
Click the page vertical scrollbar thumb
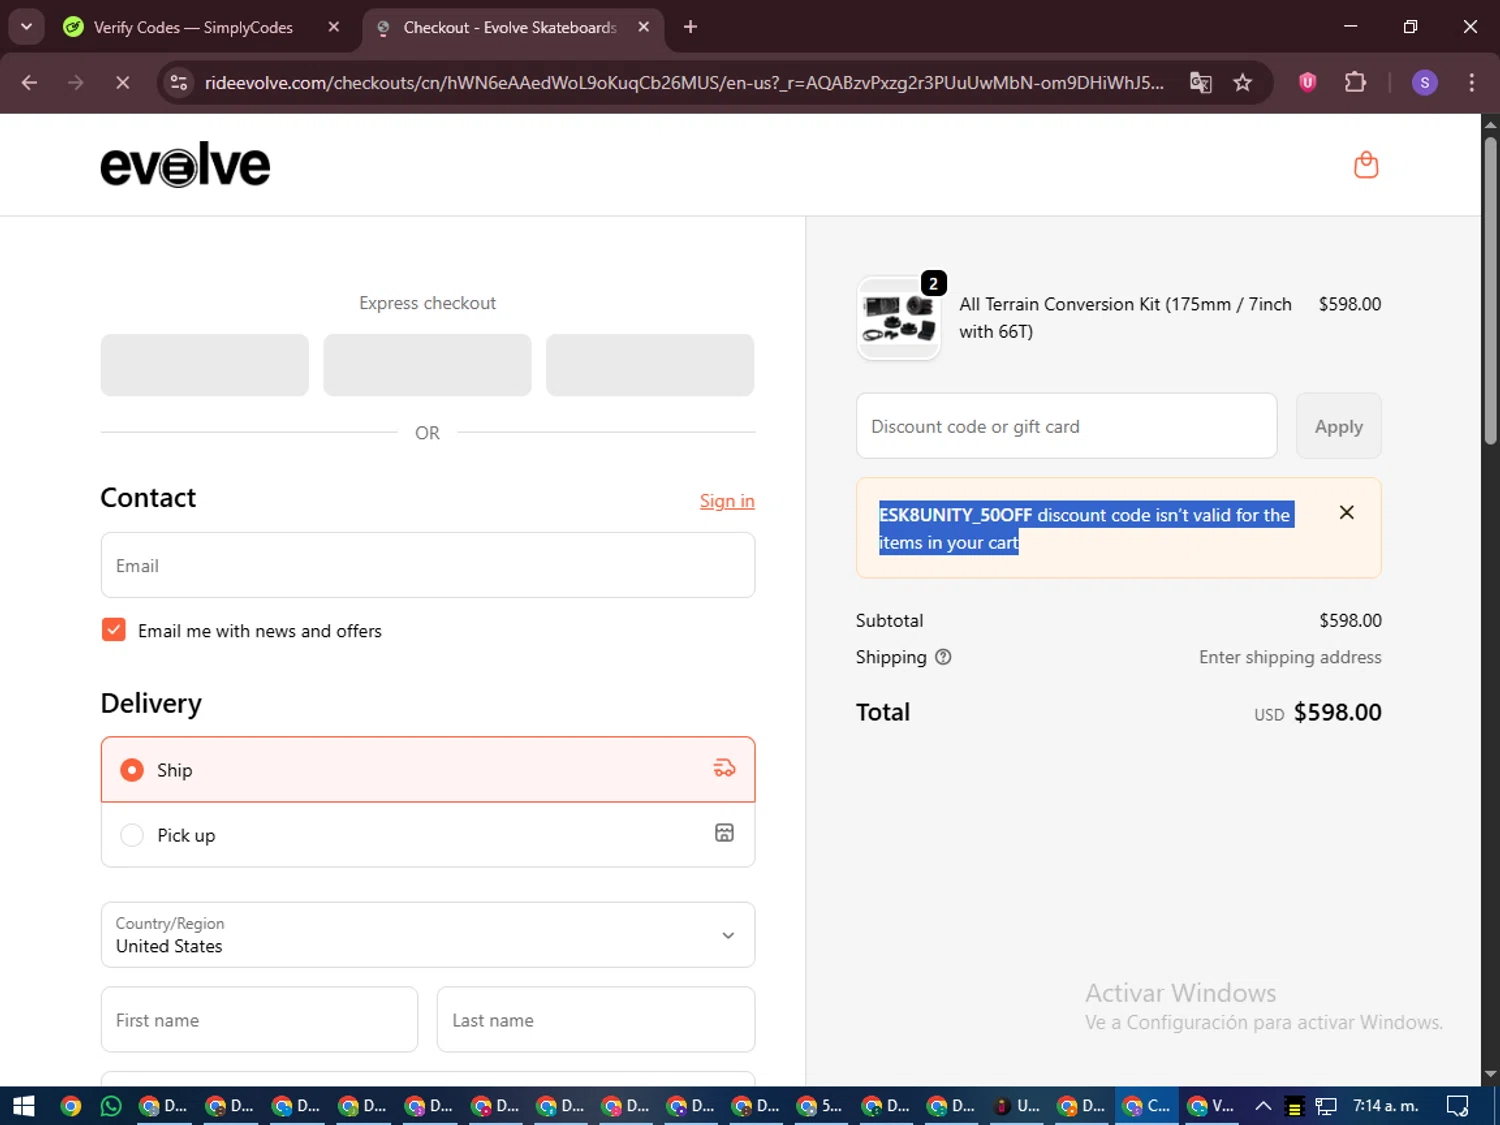(x=1490, y=290)
